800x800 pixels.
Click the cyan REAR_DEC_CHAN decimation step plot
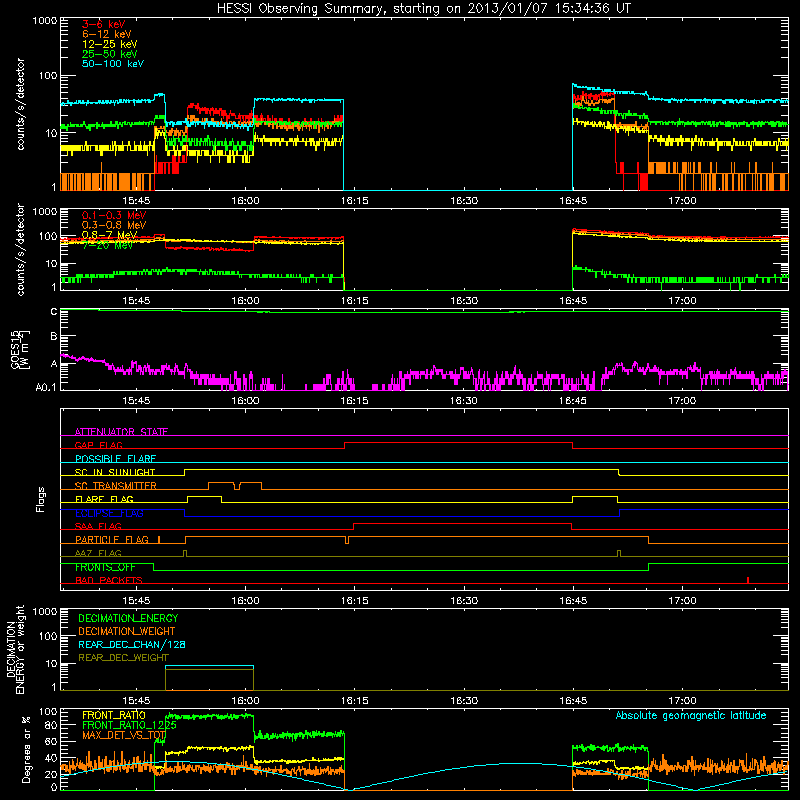point(209,666)
